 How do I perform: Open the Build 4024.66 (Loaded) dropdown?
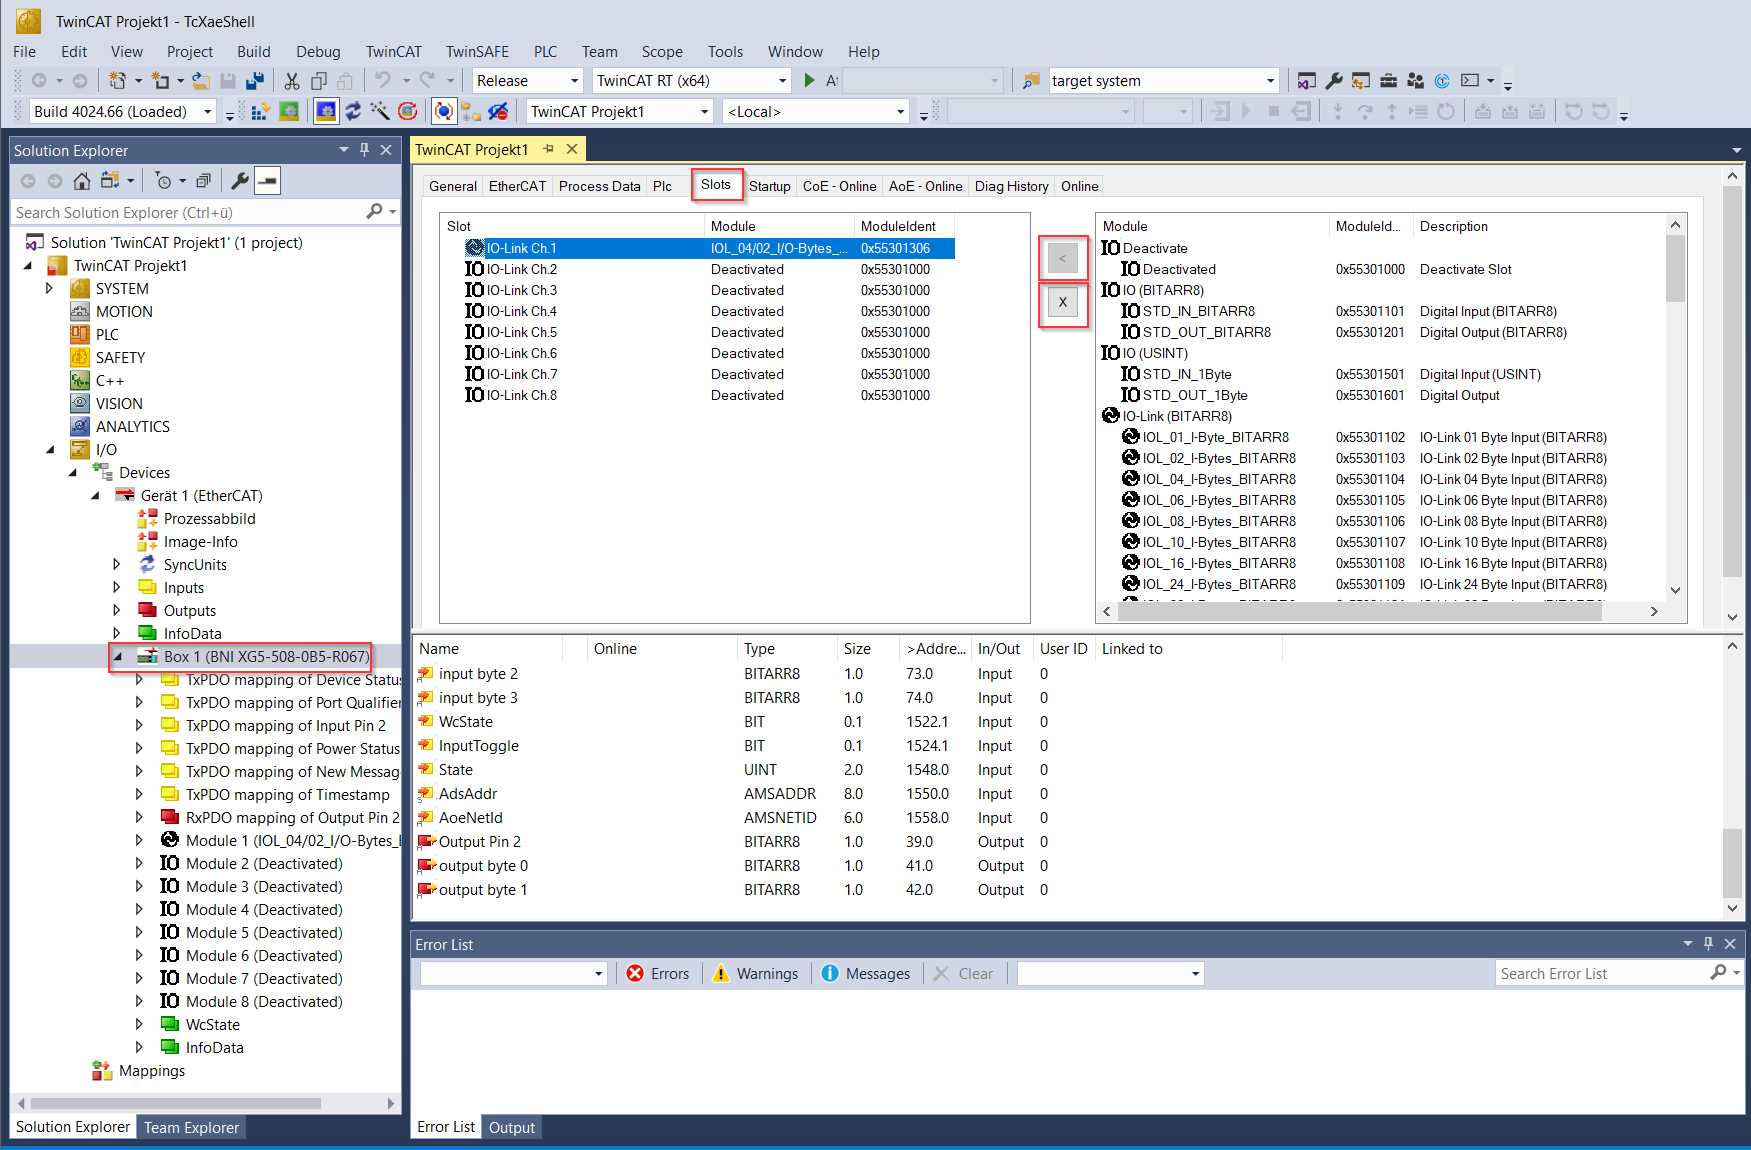(x=123, y=111)
